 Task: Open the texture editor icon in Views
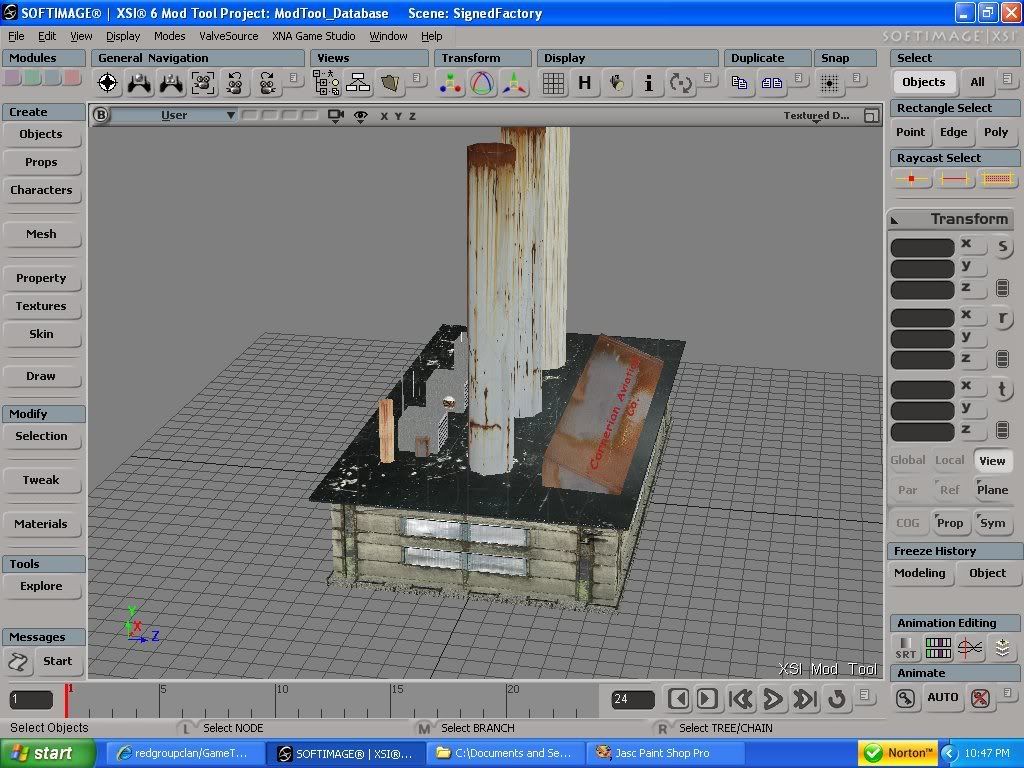click(390, 83)
